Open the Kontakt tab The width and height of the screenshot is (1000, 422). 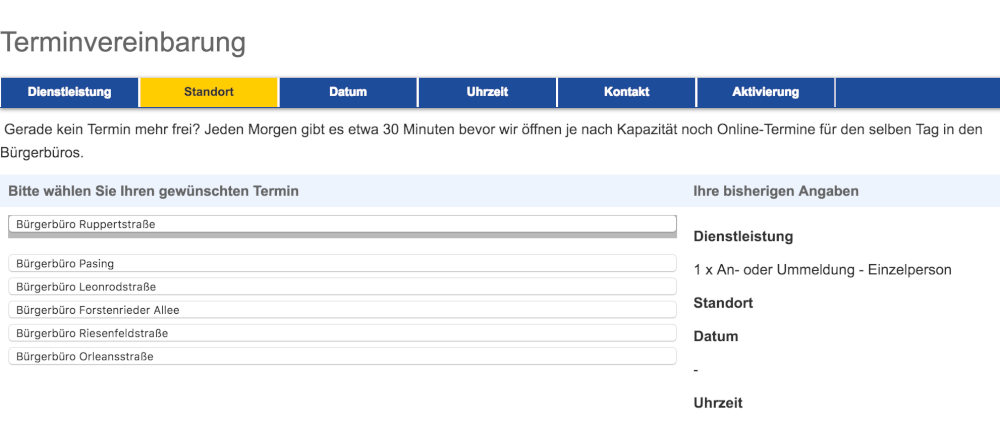click(627, 92)
